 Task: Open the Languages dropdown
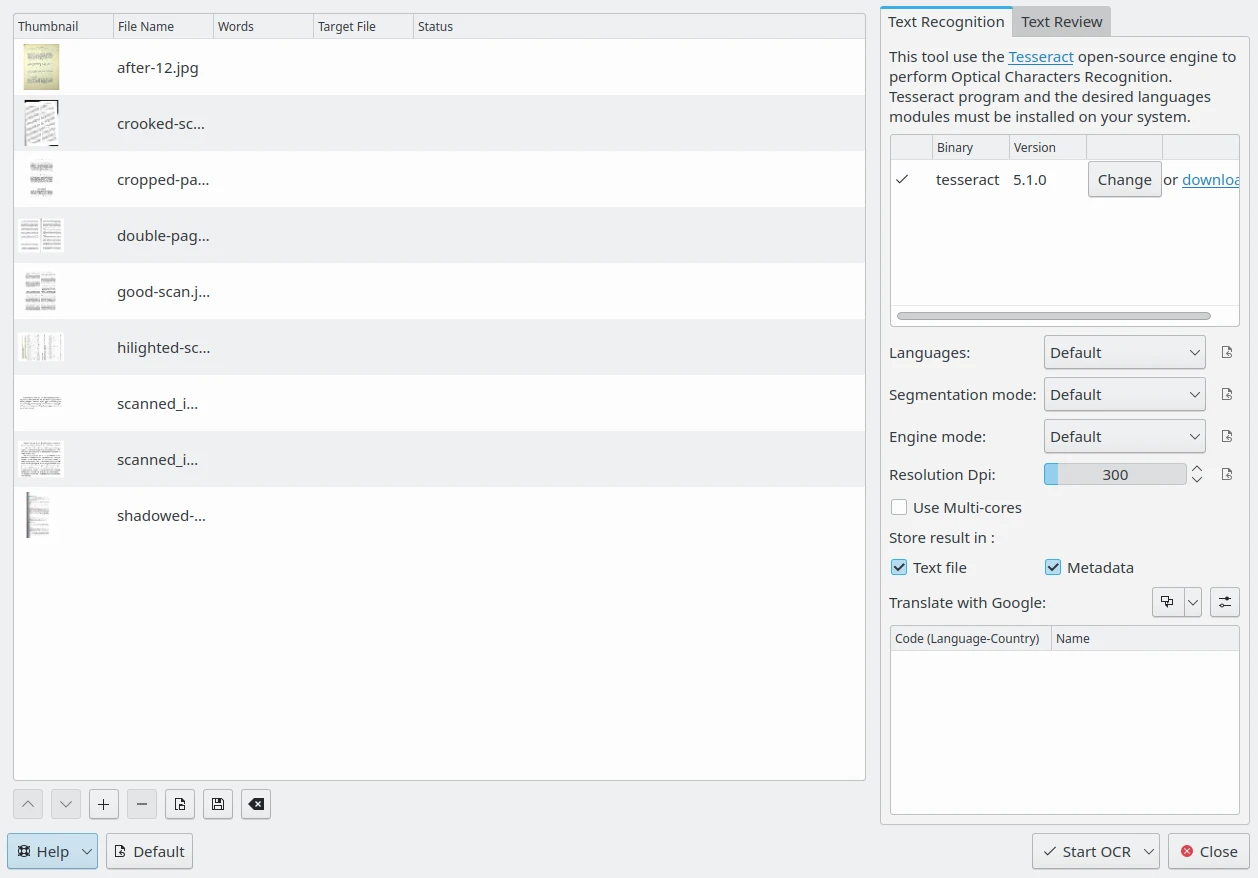[x=1124, y=352]
